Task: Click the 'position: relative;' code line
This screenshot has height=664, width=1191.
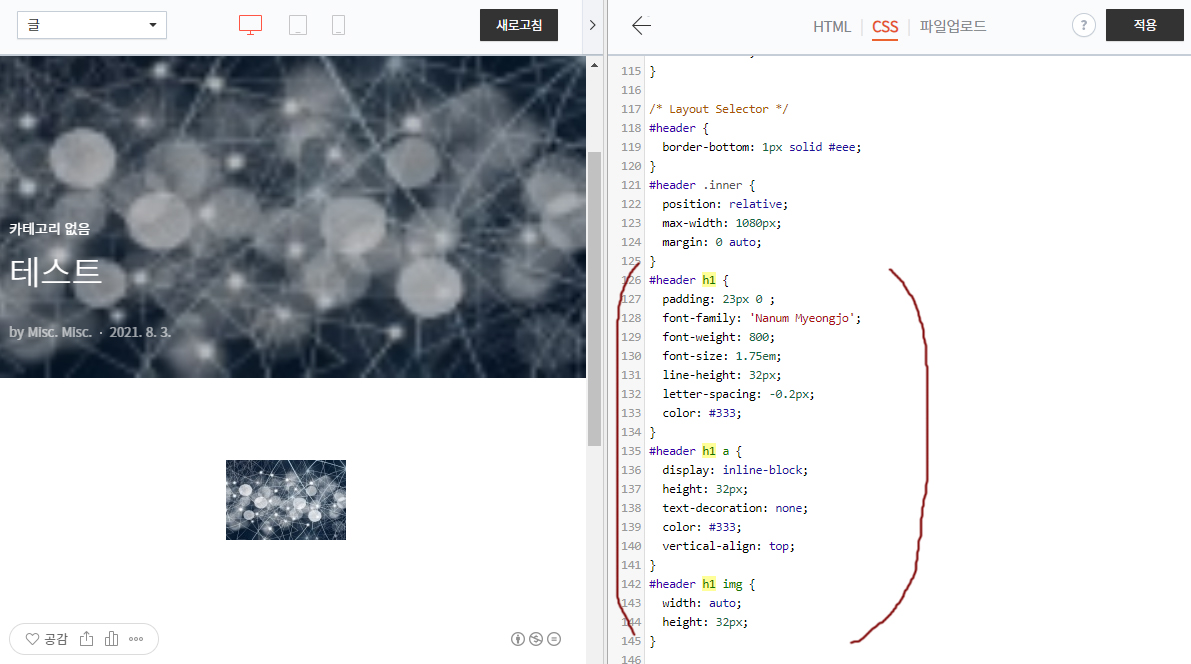Action: point(725,204)
